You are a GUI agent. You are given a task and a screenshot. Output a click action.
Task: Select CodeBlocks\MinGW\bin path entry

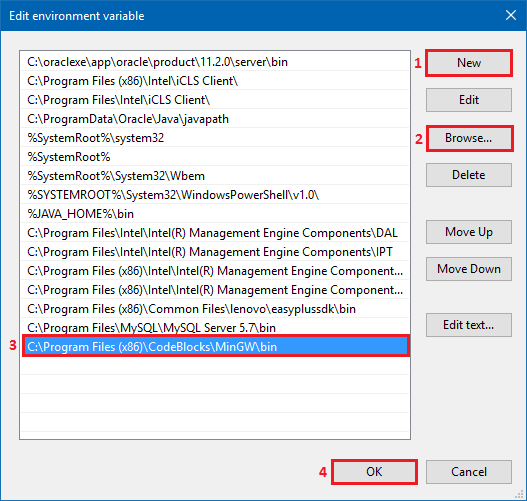click(216, 346)
